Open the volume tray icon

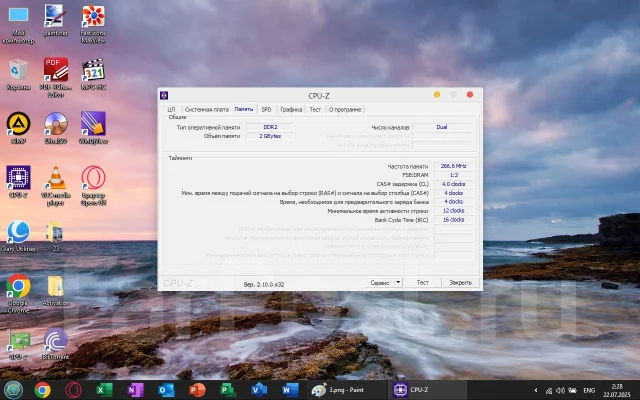(560, 391)
